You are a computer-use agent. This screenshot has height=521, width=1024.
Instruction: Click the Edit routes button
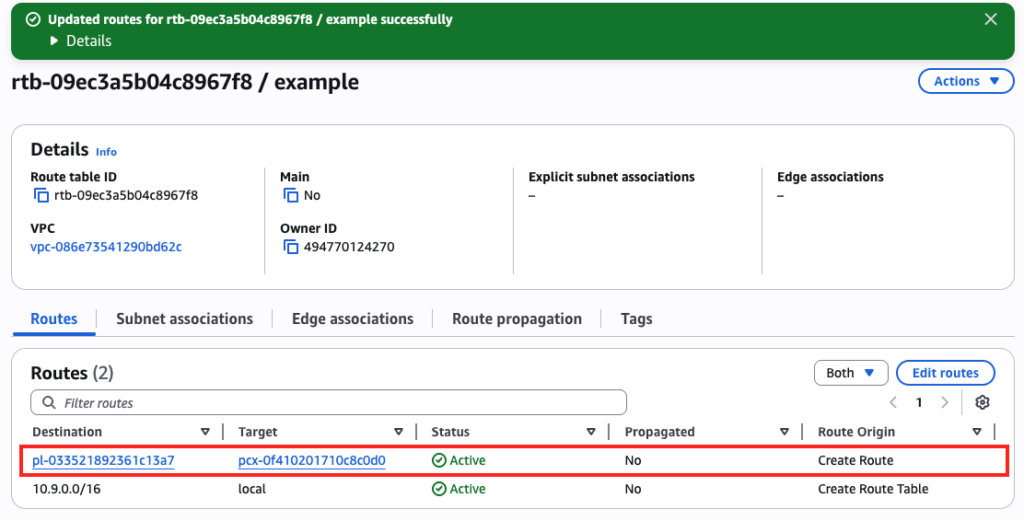945,373
